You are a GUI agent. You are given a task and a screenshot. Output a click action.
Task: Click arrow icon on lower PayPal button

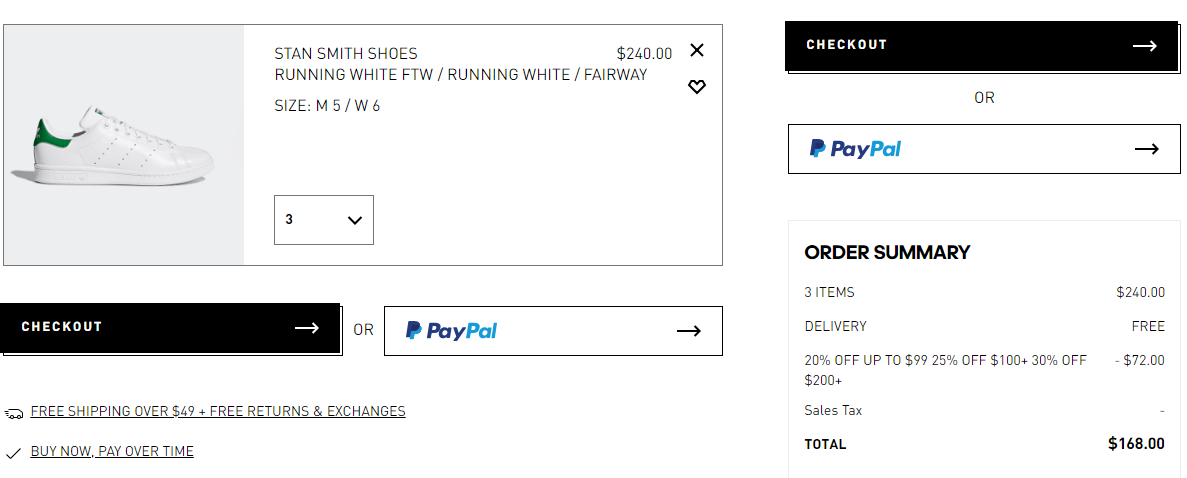tap(689, 331)
